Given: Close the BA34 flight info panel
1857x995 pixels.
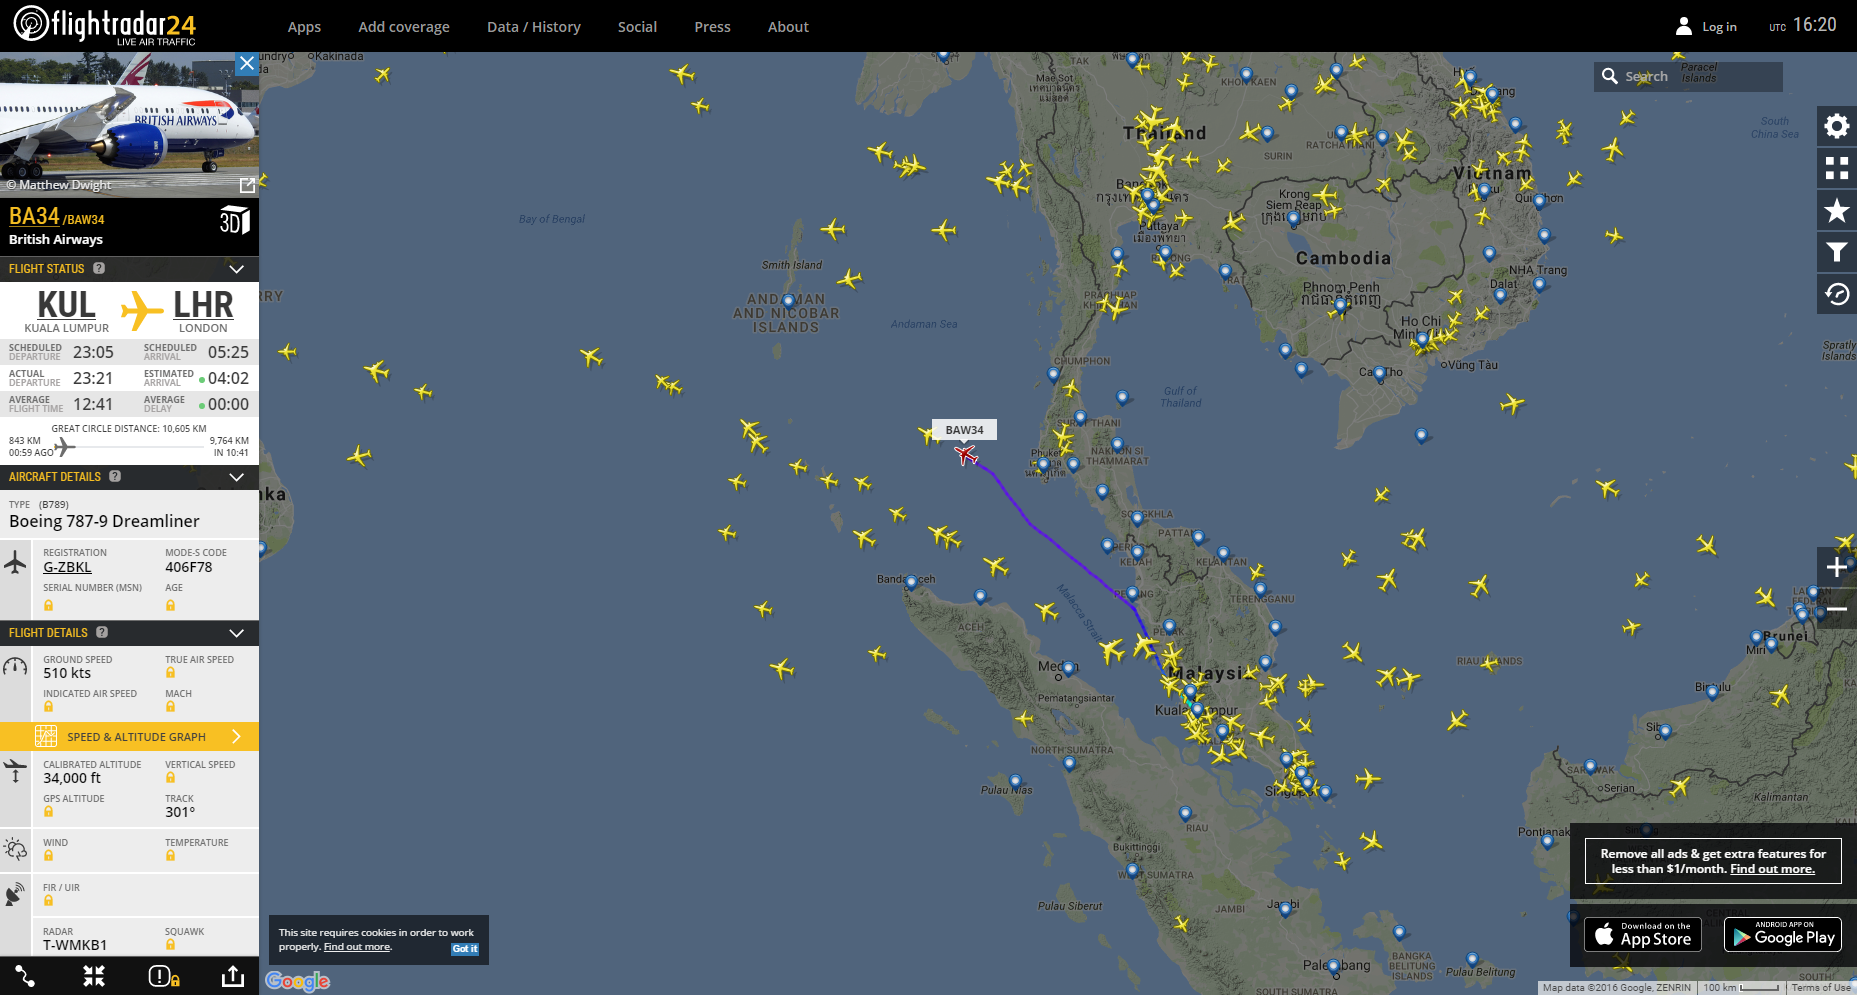Looking at the screenshot, I should [x=247, y=63].
